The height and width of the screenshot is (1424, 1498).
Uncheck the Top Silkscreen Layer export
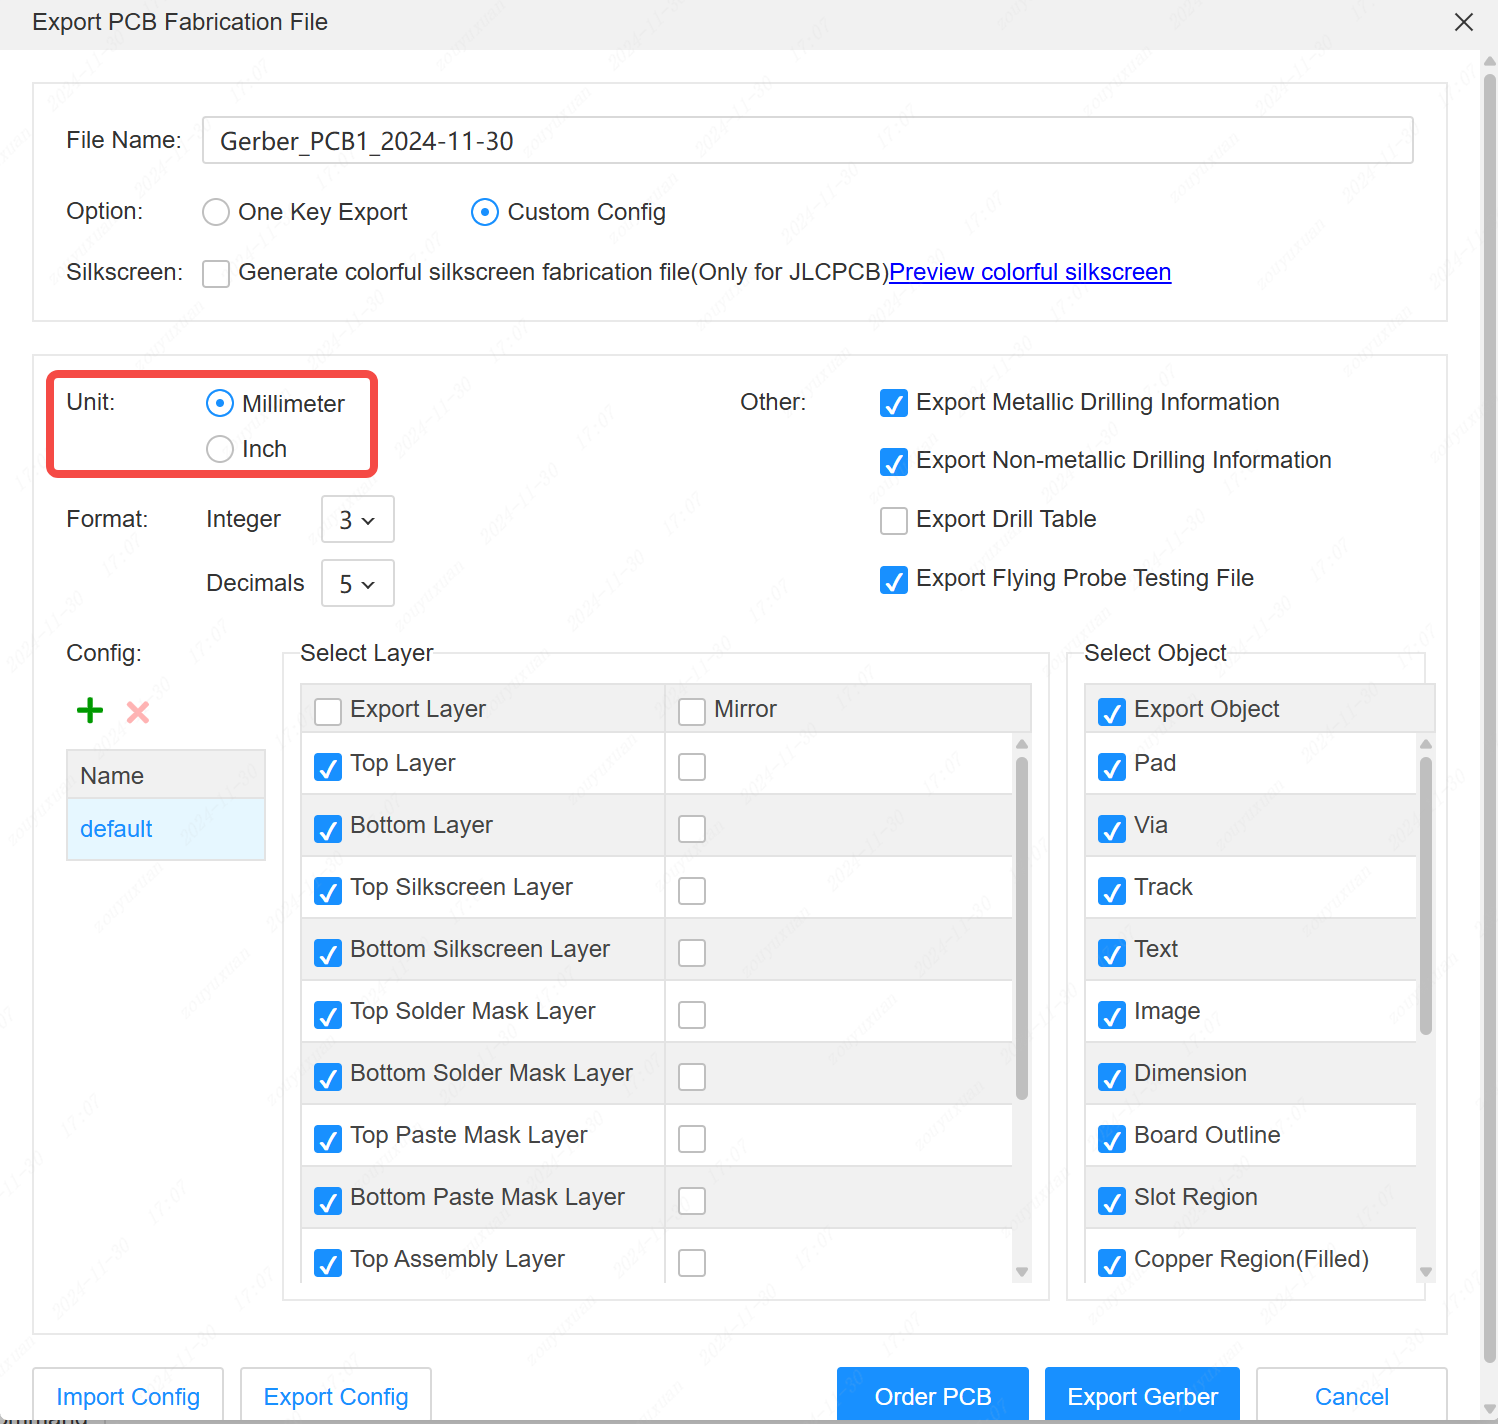click(x=328, y=890)
